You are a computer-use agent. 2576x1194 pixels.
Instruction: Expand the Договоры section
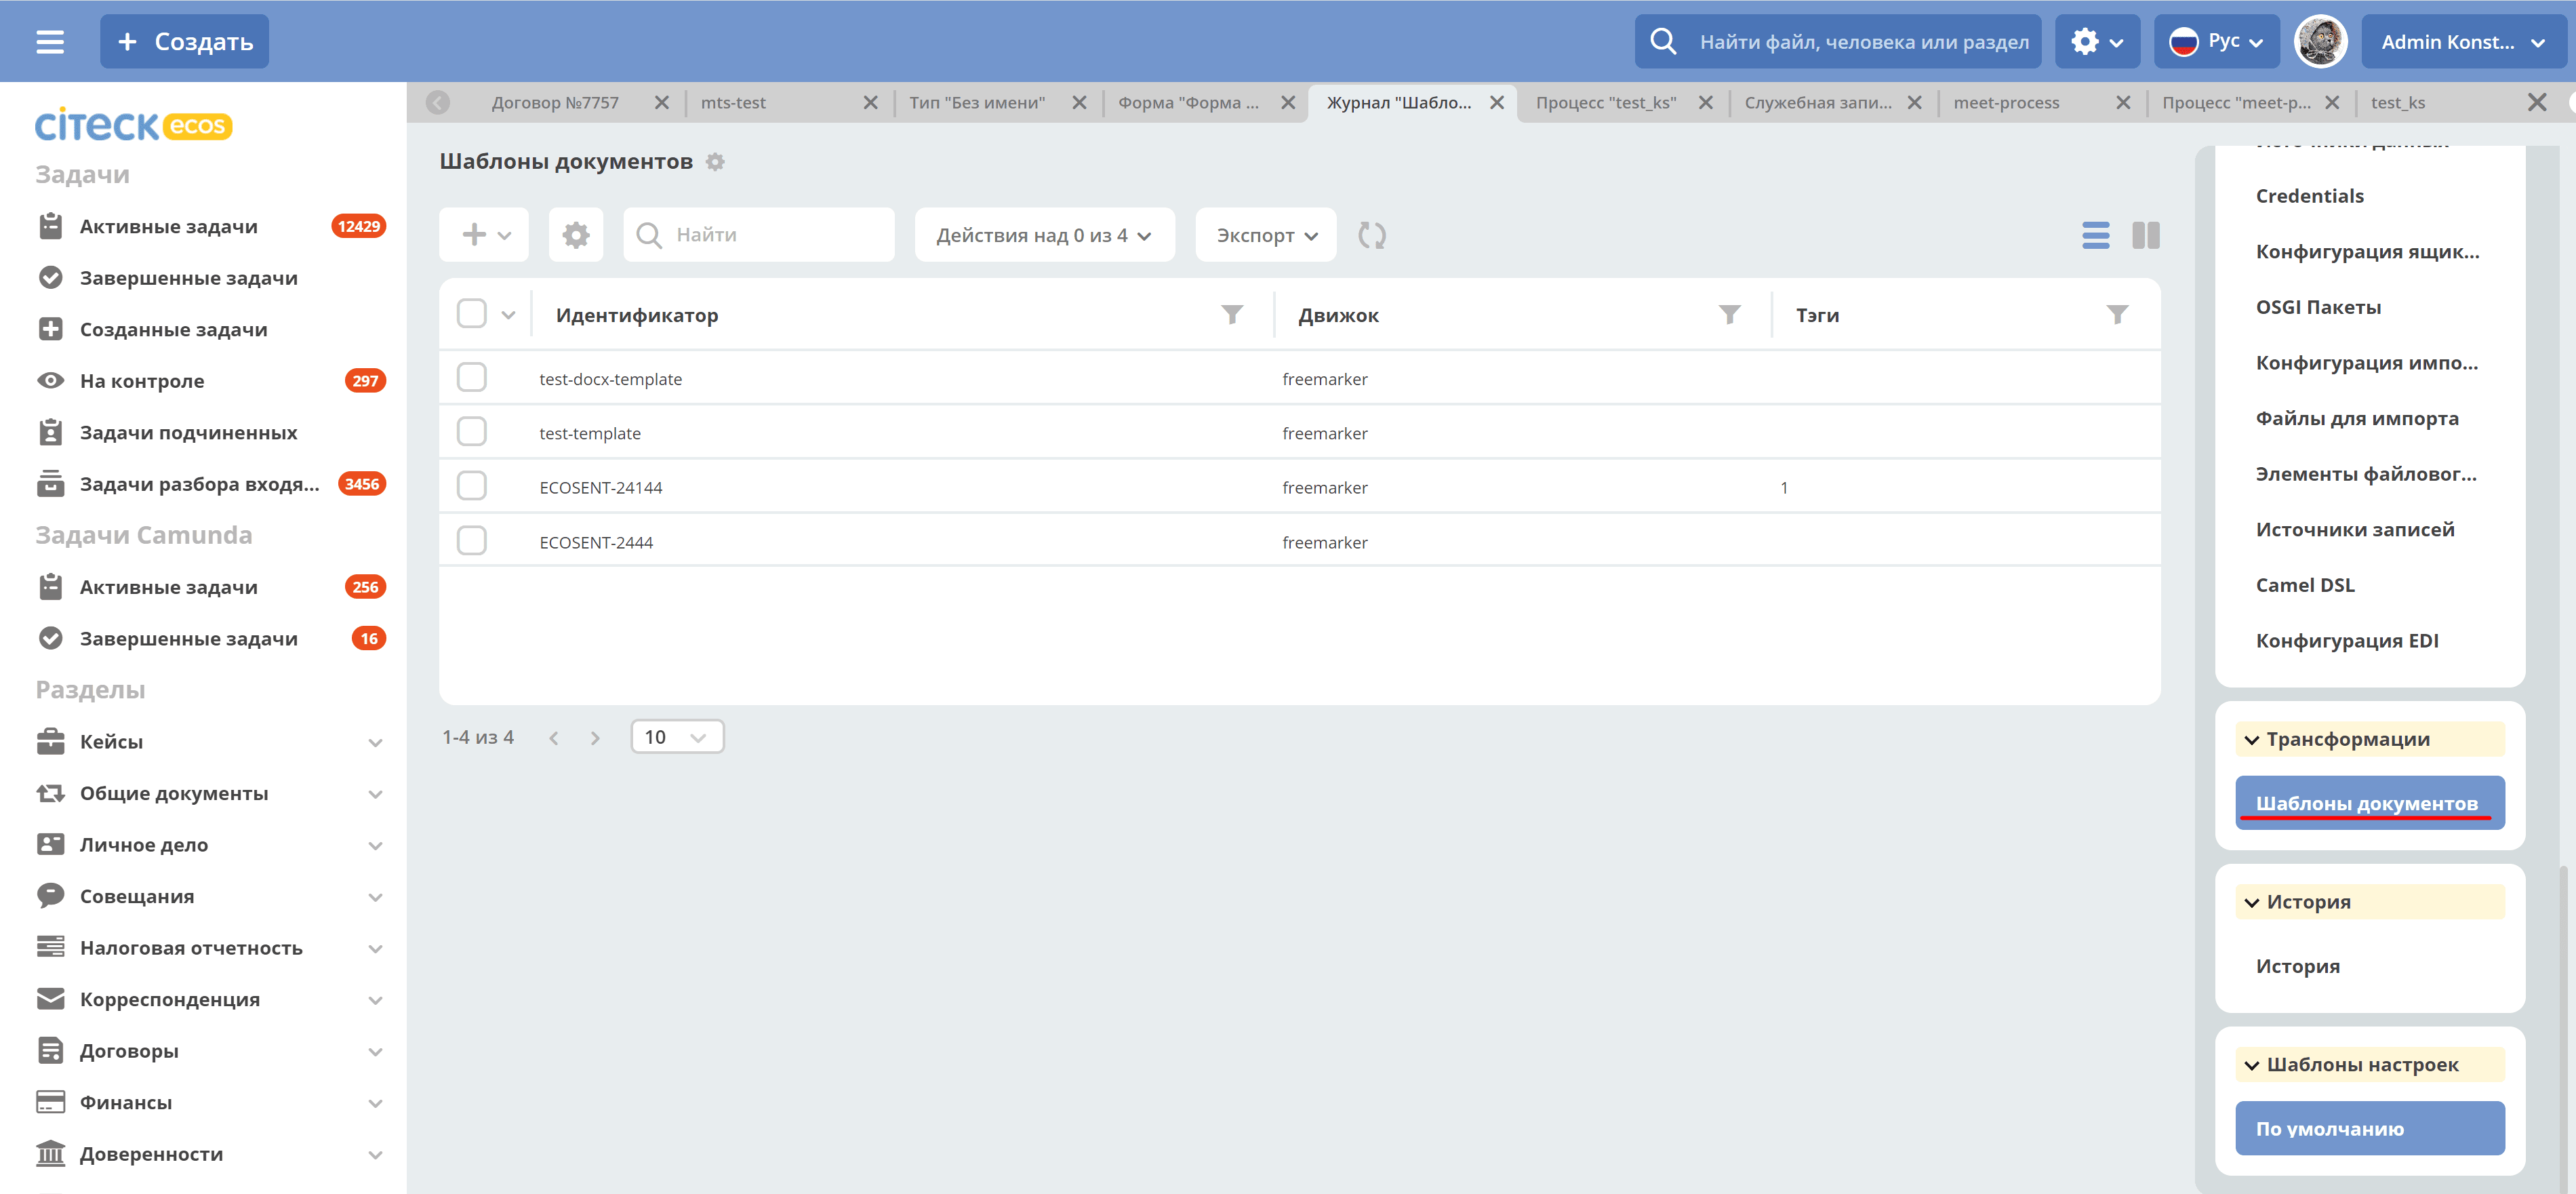coord(375,1052)
